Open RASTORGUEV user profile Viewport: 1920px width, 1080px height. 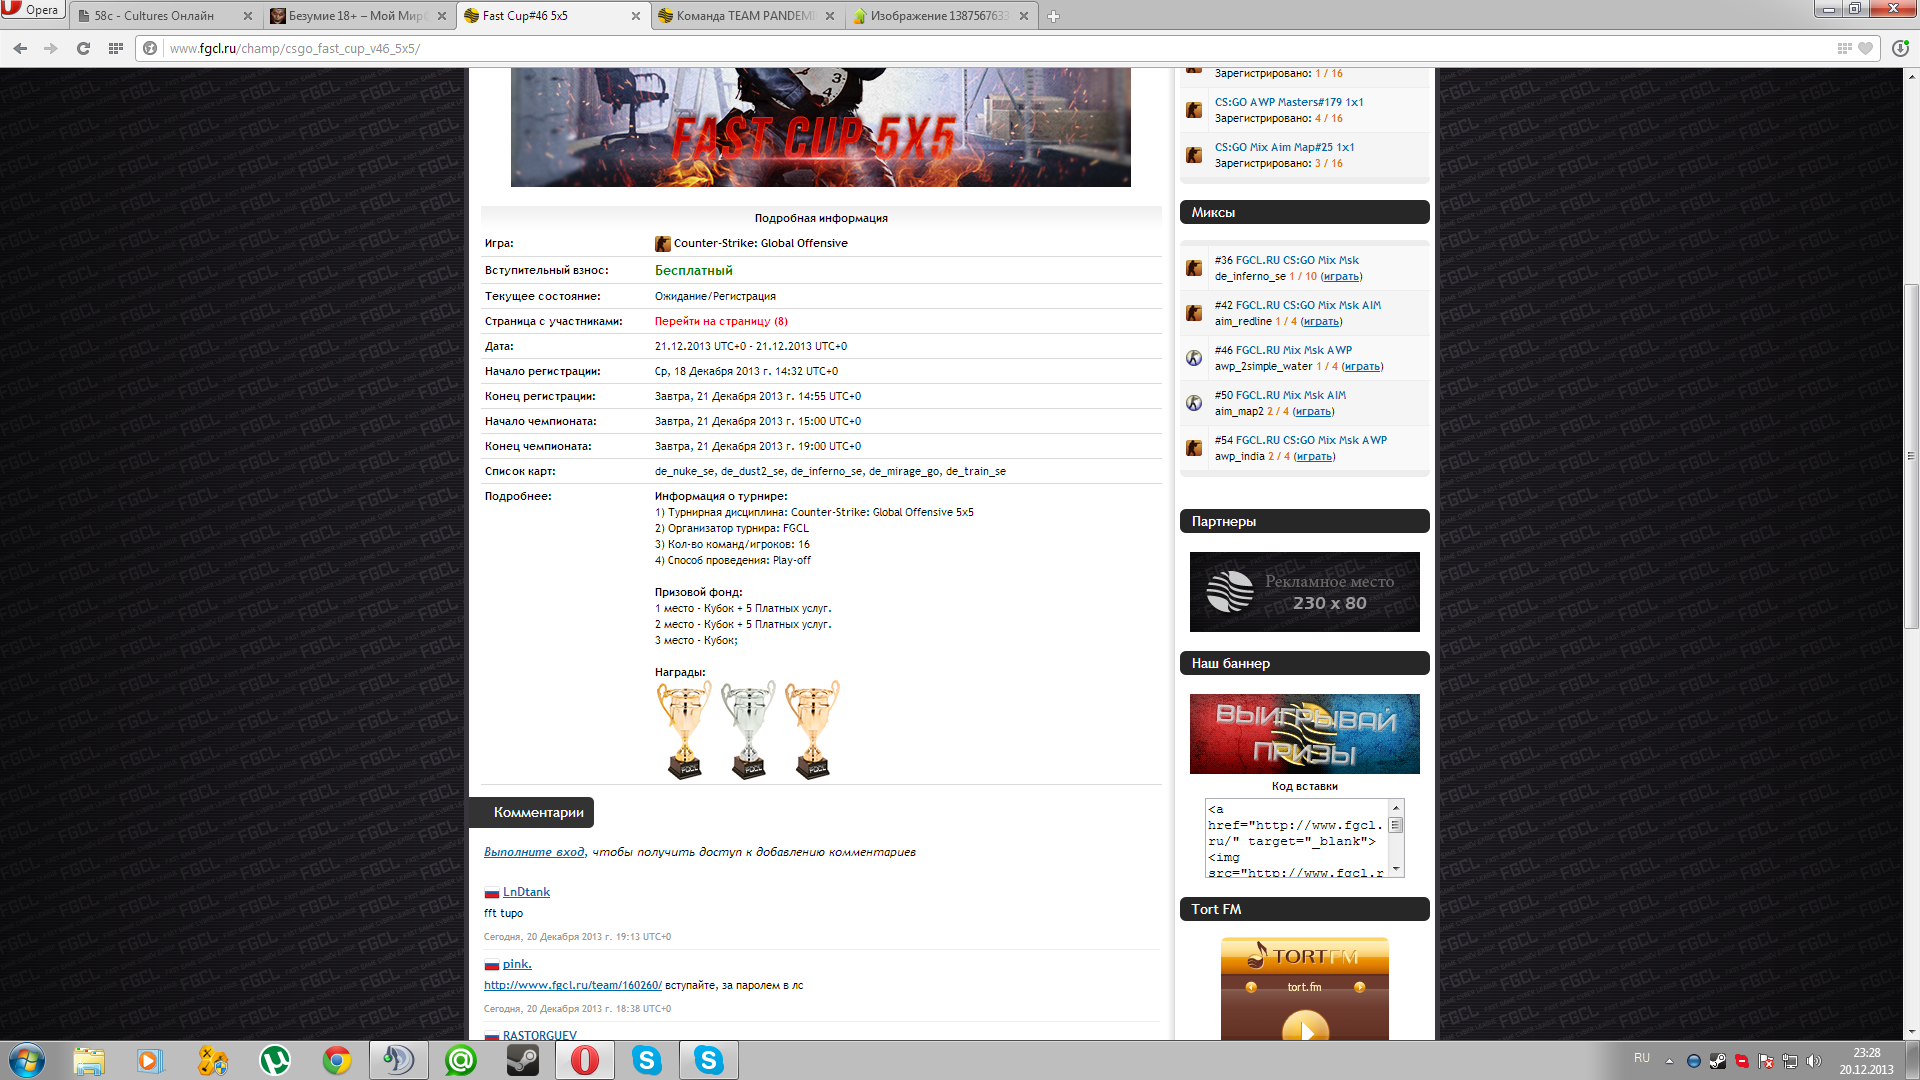coord(540,1035)
